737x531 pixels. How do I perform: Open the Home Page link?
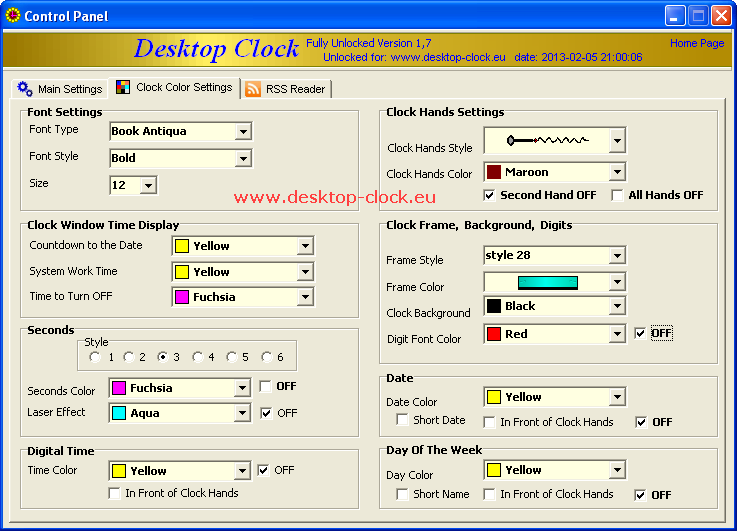point(697,43)
